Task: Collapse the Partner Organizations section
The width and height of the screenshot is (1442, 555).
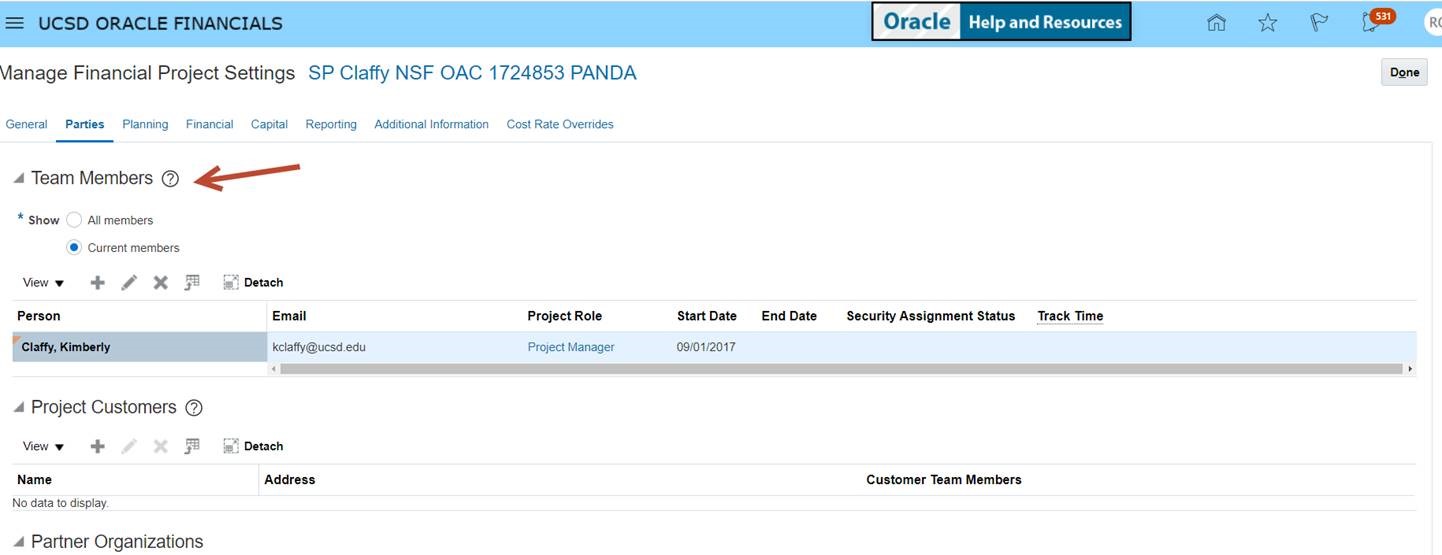Action: 18,542
